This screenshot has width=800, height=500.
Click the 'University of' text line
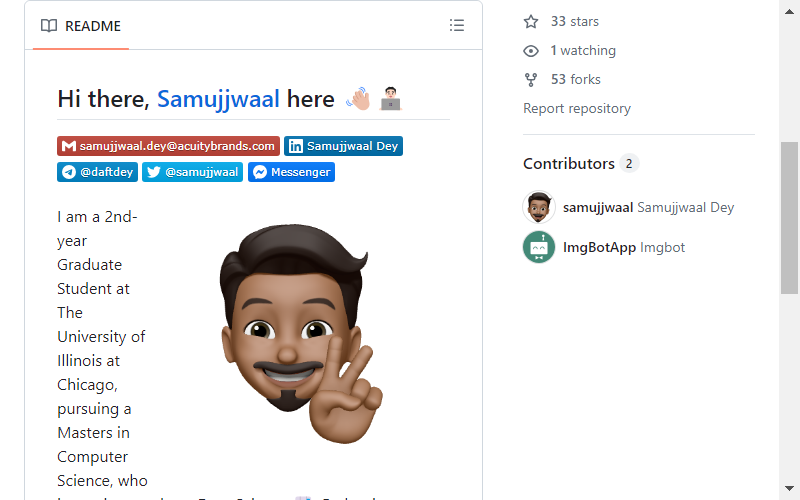pyautogui.click(x=101, y=337)
